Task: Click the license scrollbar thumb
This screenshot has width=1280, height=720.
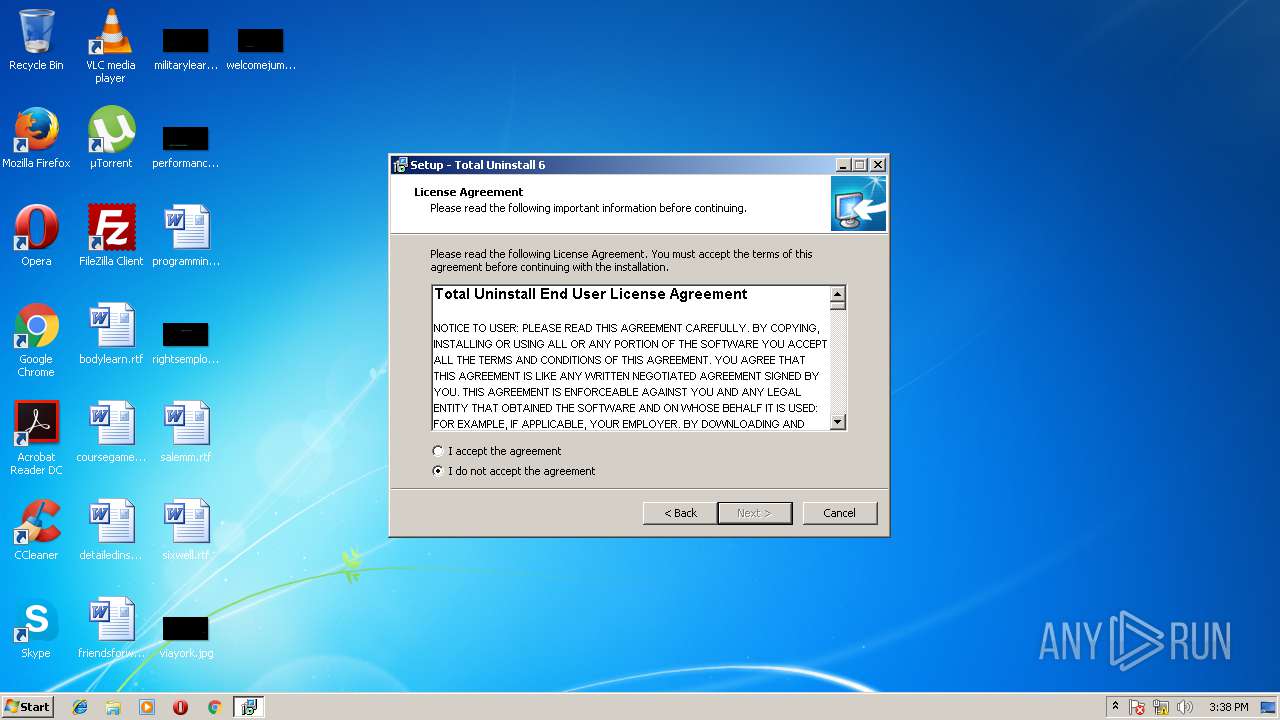Action: click(x=838, y=304)
